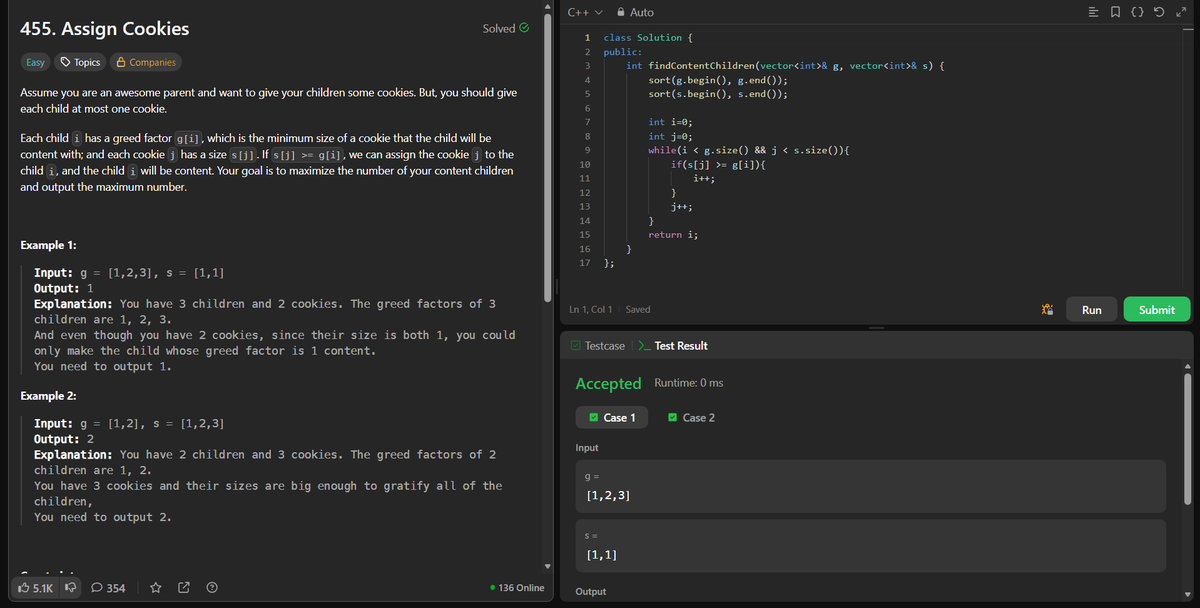Click the Ln 1, Col 1 status text
1200x608 pixels.
(593, 310)
